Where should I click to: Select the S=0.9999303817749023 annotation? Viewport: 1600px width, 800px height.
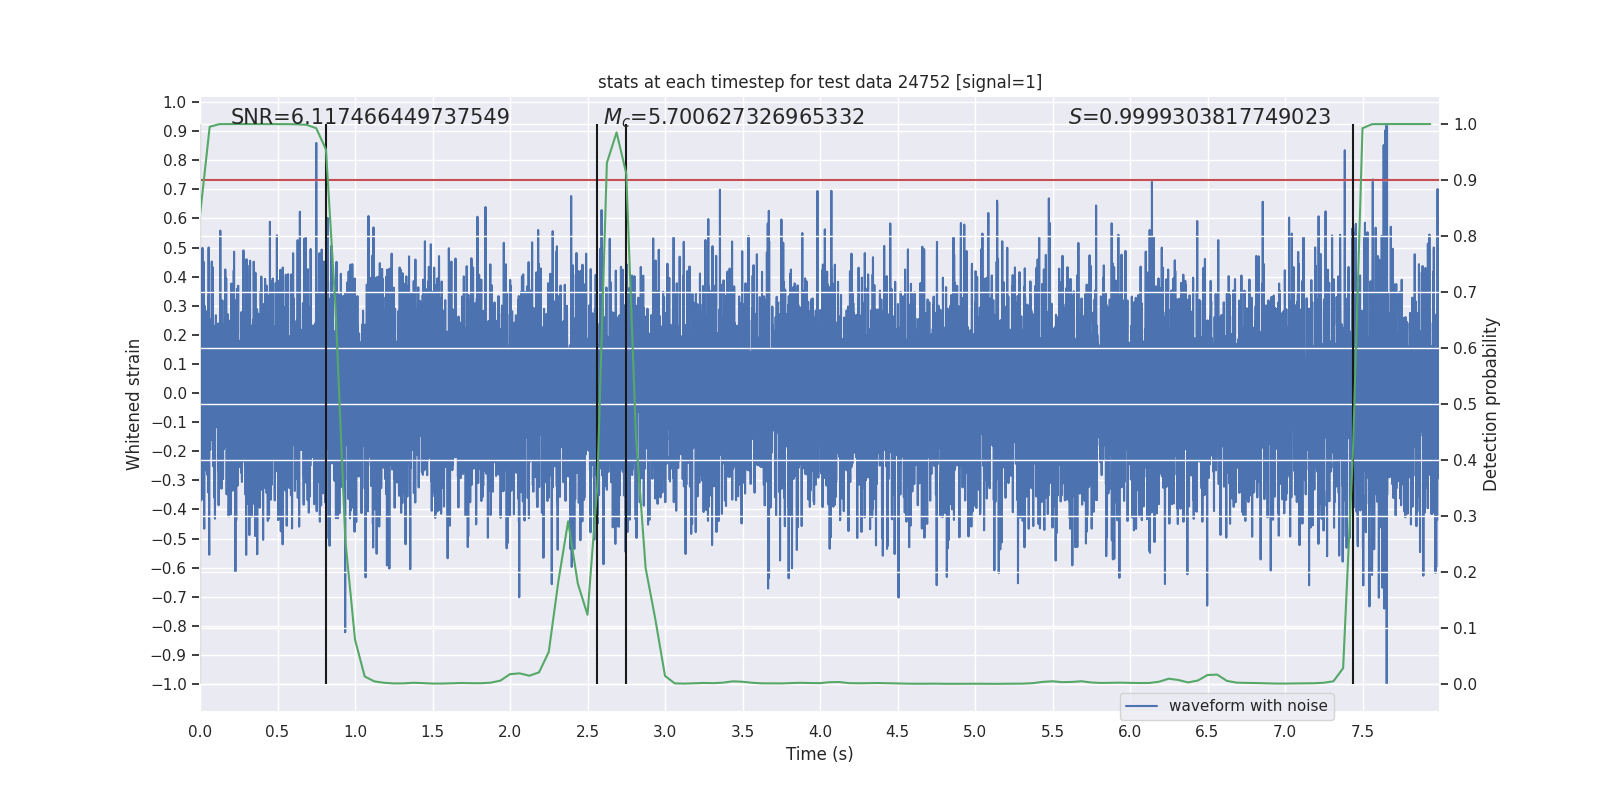tap(1200, 117)
